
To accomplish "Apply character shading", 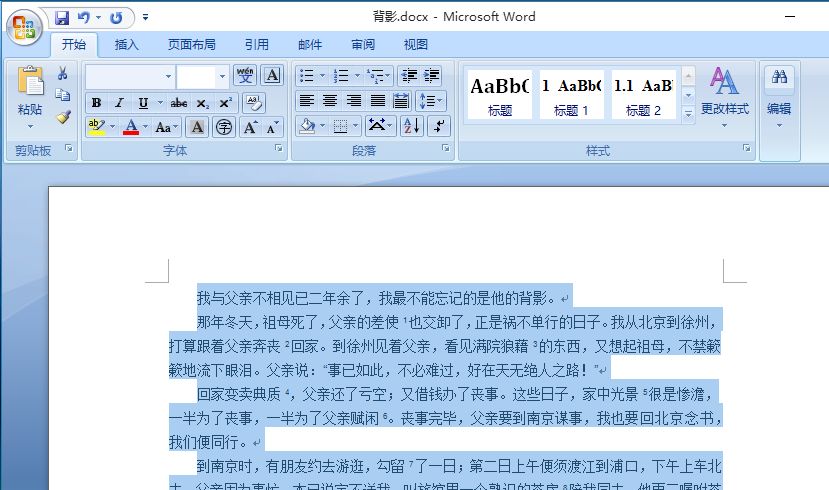I will [197, 127].
